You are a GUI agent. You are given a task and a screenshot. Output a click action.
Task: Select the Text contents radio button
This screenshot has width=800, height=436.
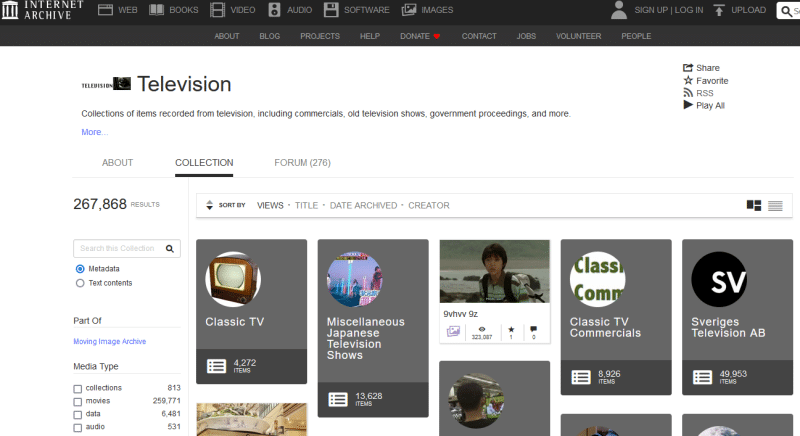[x=80, y=283]
